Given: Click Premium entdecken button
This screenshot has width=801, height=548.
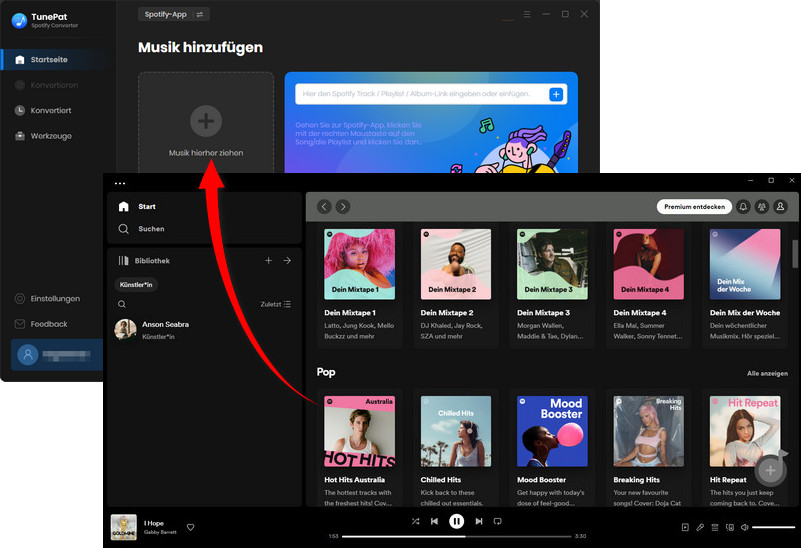Looking at the screenshot, I should [x=694, y=206].
